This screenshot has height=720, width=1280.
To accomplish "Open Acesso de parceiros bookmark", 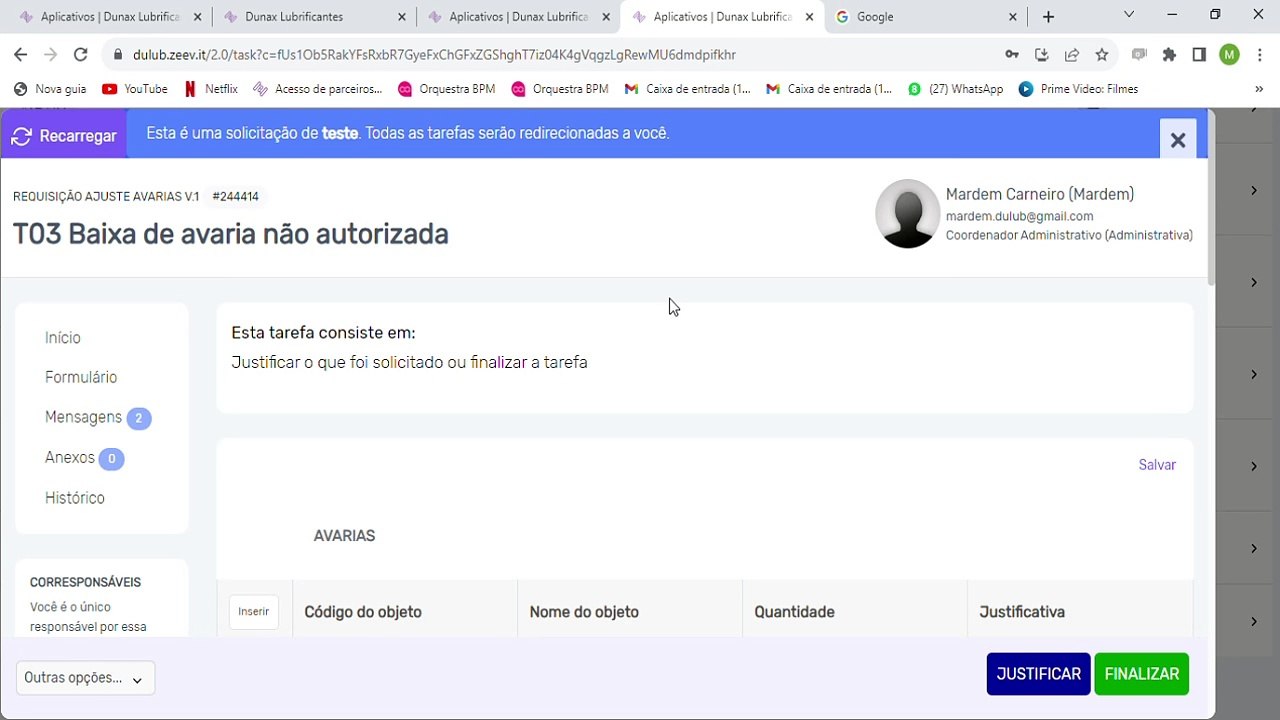I will point(318,89).
